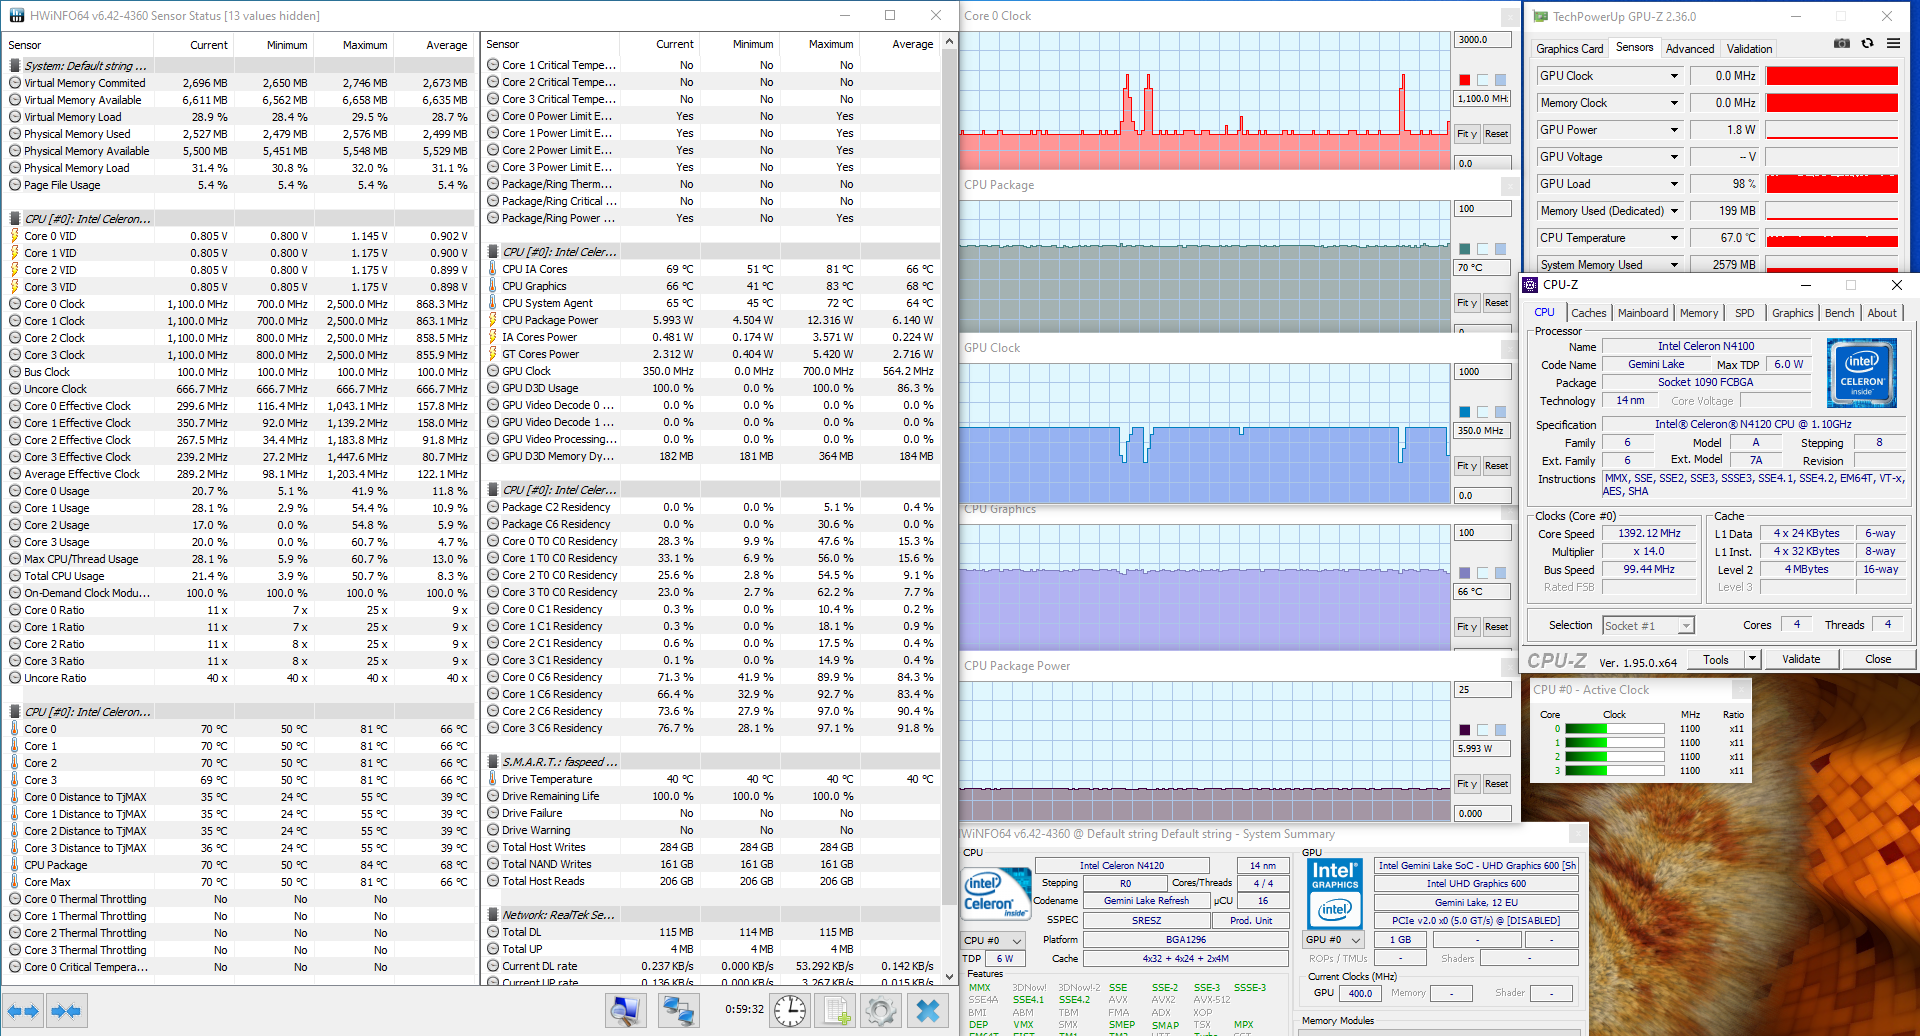Click the HWiNFO sensor list vertical scrollbar
The height and width of the screenshot is (1036, 1920).
coord(949,510)
